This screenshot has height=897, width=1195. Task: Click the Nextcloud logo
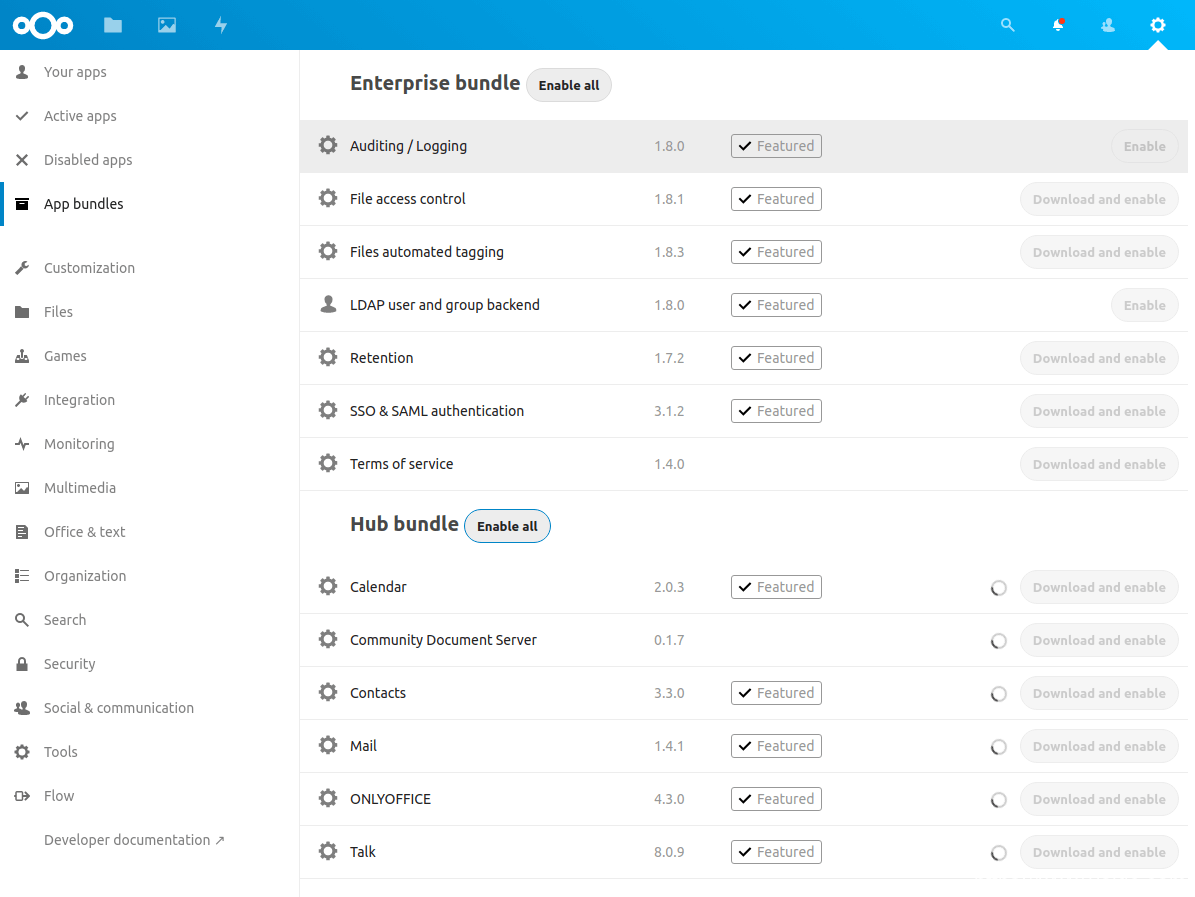pyautogui.click(x=43, y=25)
